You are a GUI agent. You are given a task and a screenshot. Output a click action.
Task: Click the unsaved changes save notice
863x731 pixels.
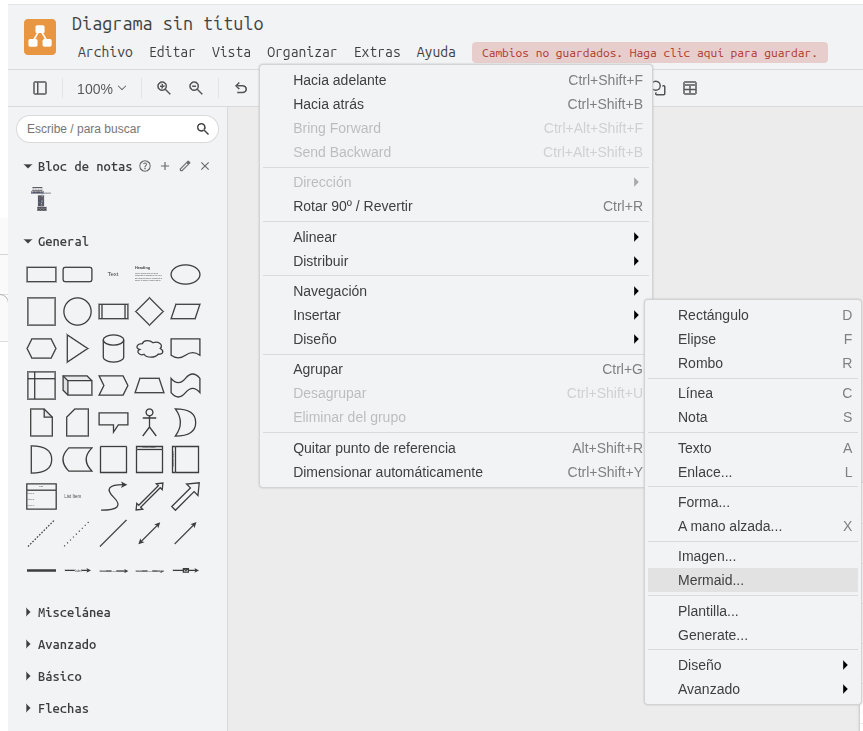click(x=650, y=53)
